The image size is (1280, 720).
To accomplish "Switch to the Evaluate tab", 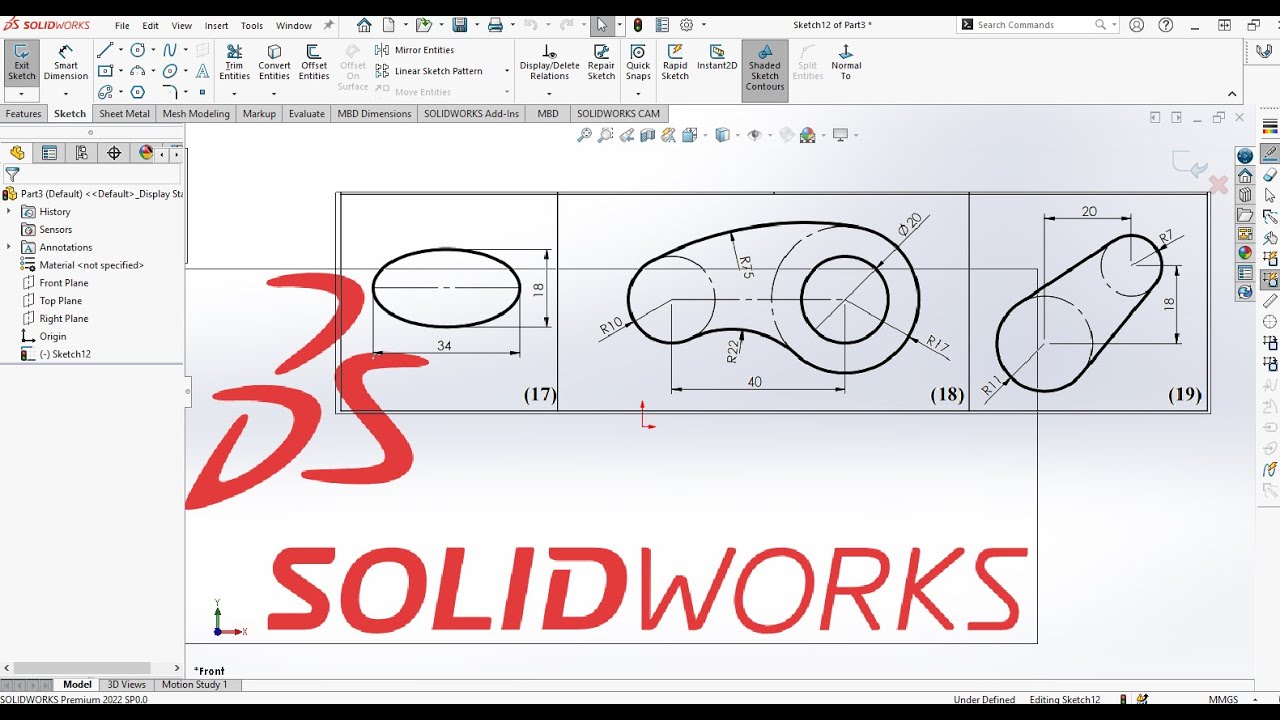I will pyautogui.click(x=307, y=114).
